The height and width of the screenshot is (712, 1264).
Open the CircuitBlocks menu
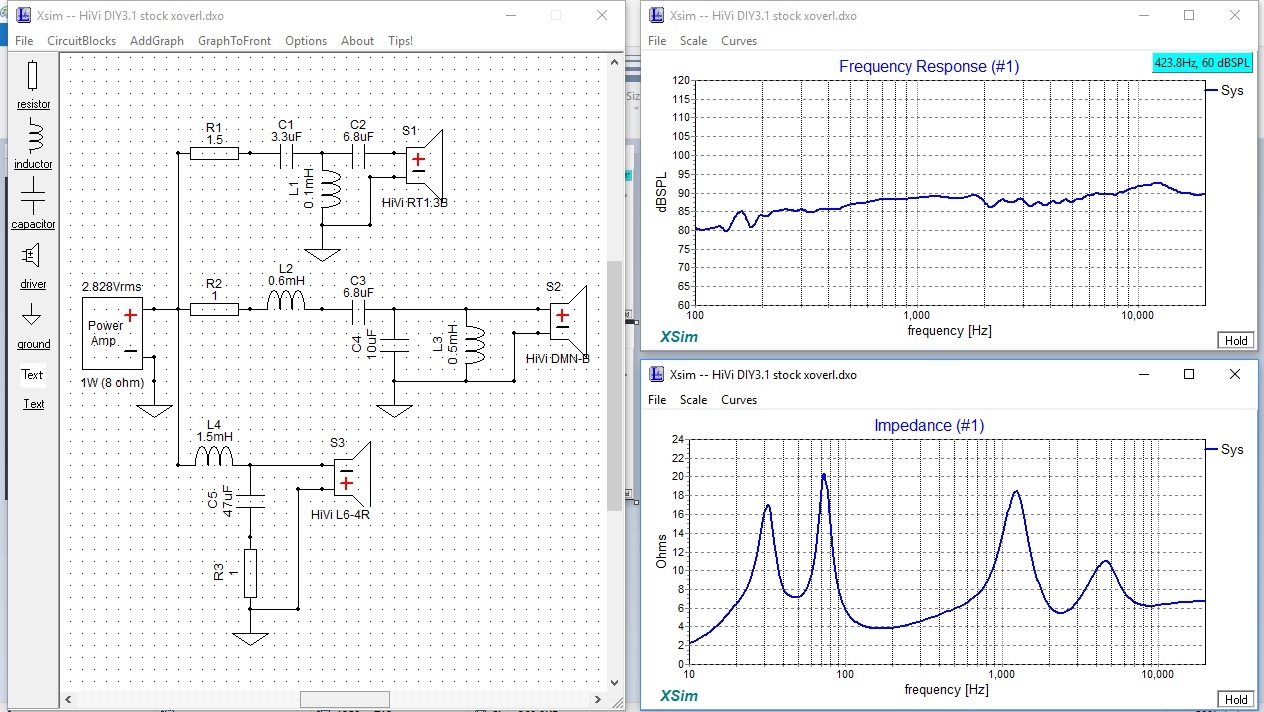point(81,41)
